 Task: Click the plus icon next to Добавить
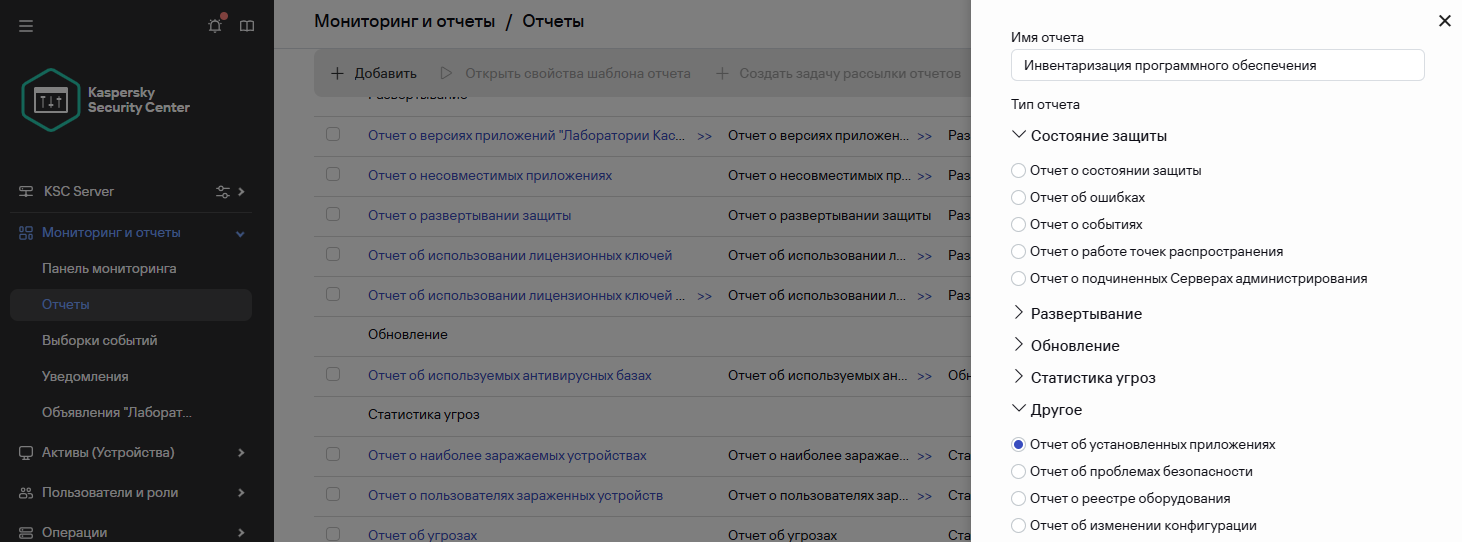tap(337, 73)
